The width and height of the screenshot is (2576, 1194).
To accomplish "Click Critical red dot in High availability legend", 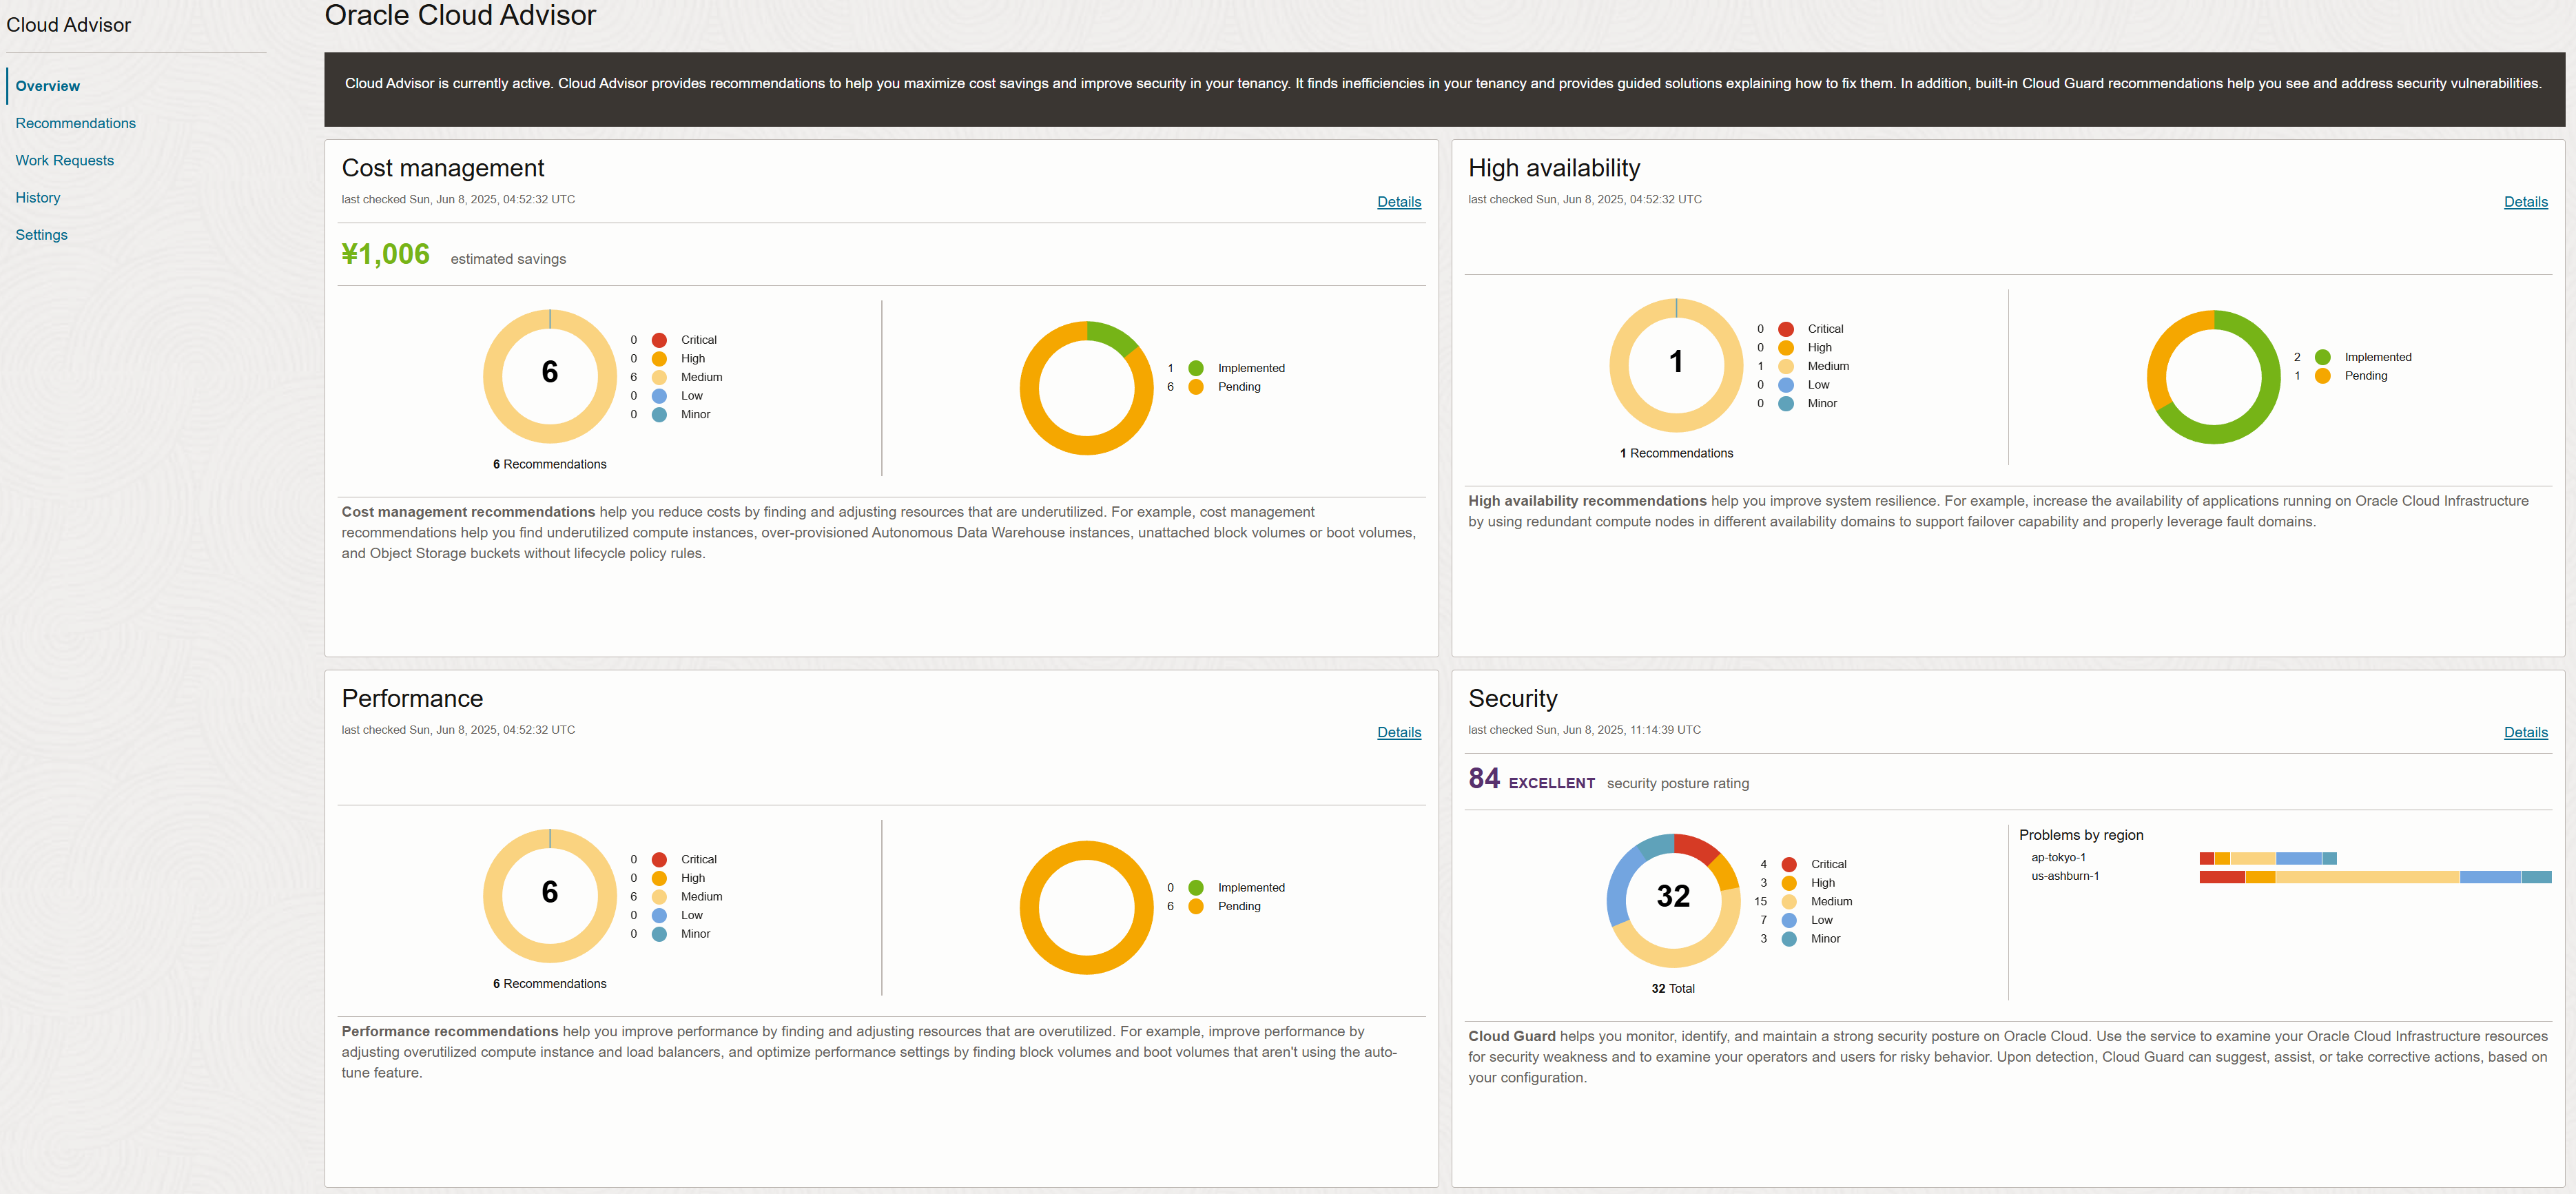I will (x=1785, y=329).
